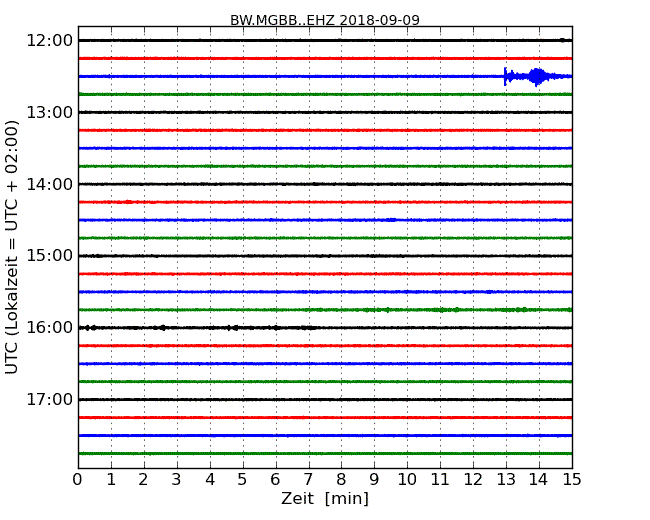Click the sharp onset spike of the blue event
This screenshot has height=520, width=650.
point(505,77)
